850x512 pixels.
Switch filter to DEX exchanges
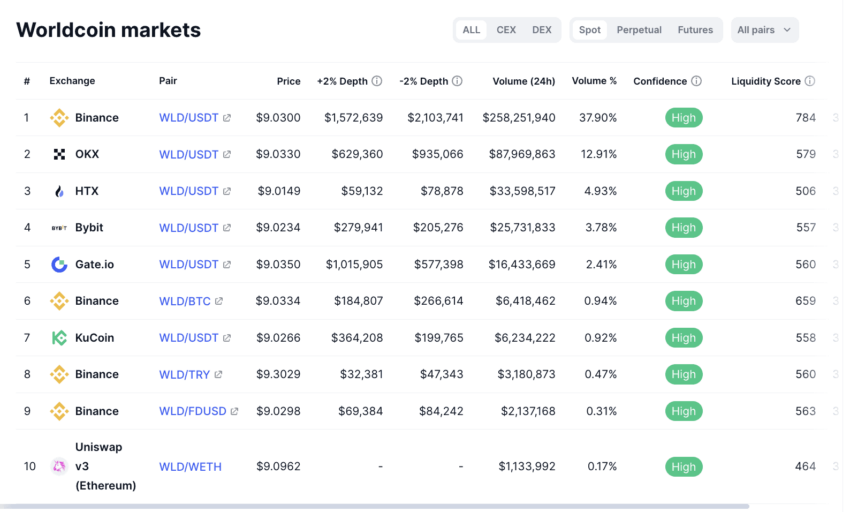coord(542,30)
